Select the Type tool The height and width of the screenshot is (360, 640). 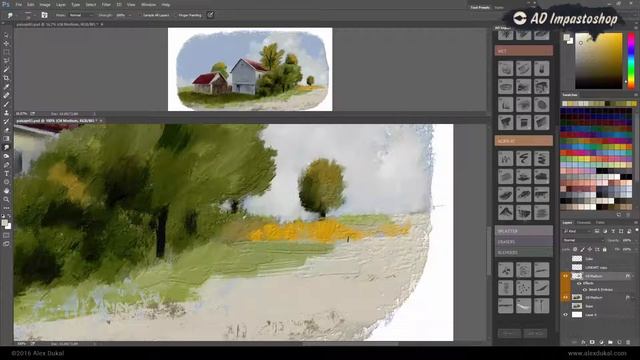click(x=6, y=173)
